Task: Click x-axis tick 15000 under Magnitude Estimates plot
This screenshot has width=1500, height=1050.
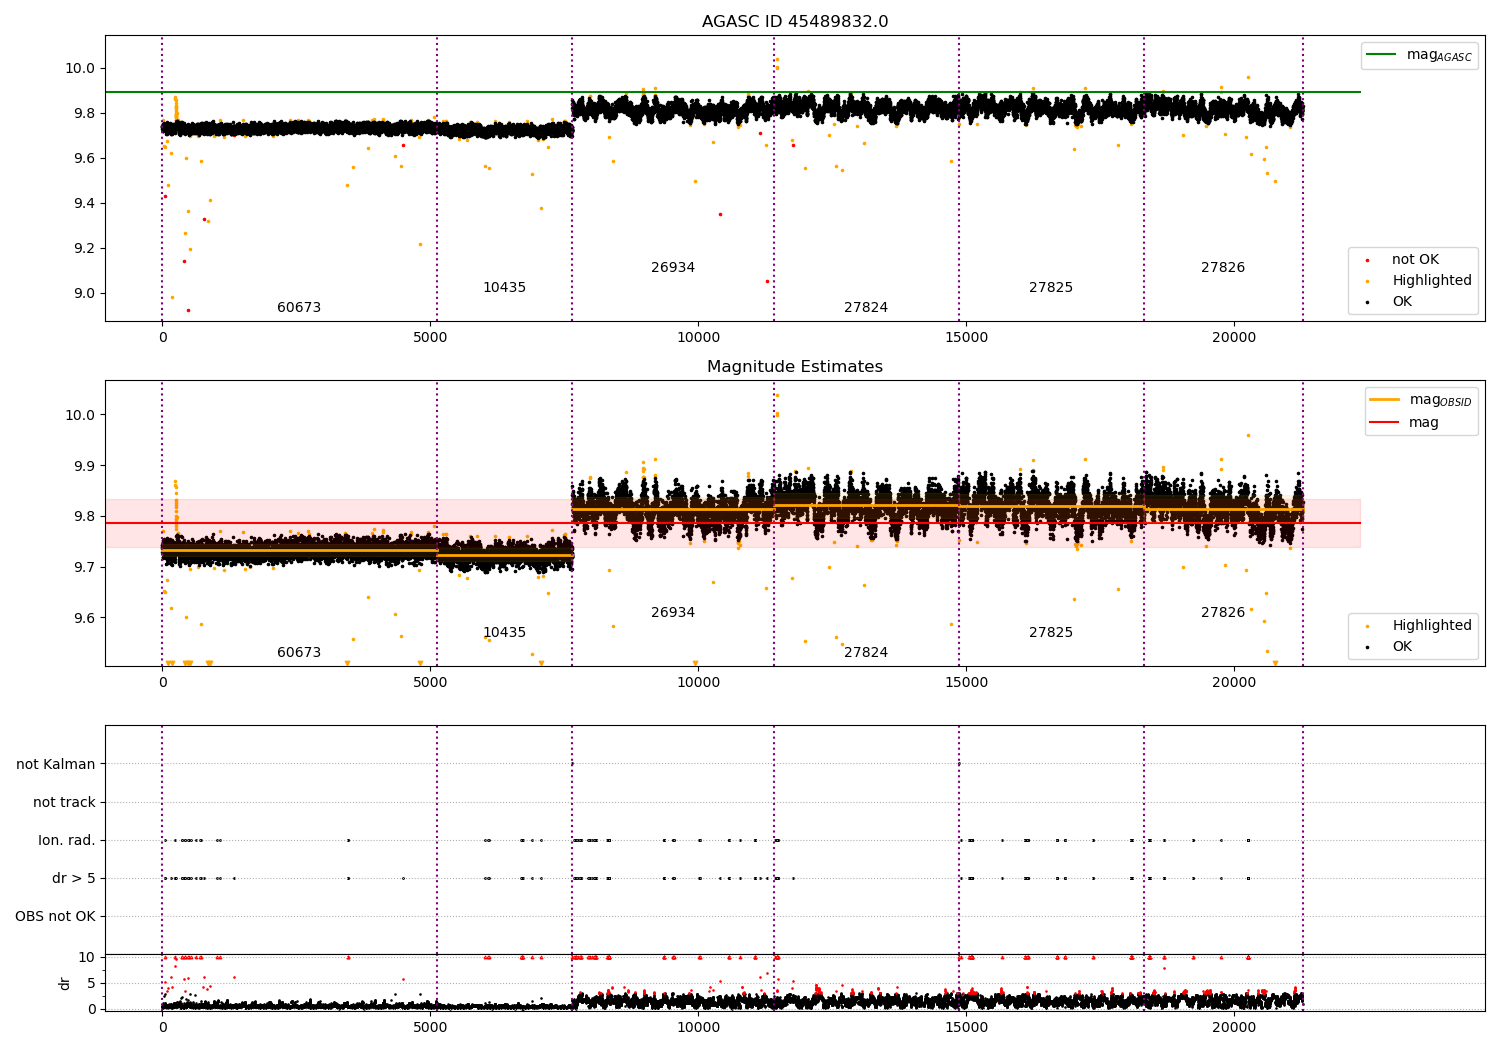Action: (x=966, y=683)
